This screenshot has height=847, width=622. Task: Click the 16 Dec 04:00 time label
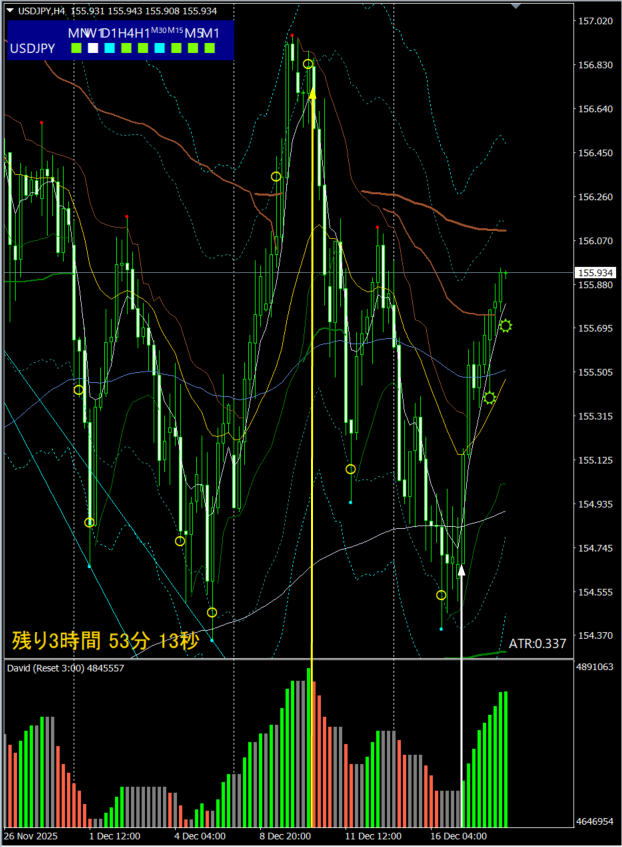(459, 836)
